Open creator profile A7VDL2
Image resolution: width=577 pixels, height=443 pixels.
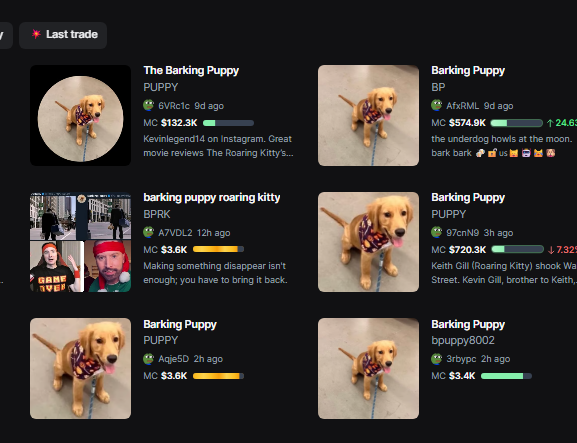pyautogui.click(x=175, y=233)
